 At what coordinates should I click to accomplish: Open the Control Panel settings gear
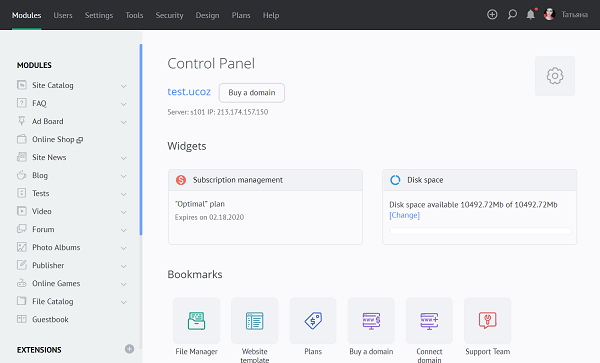pyautogui.click(x=555, y=76)
